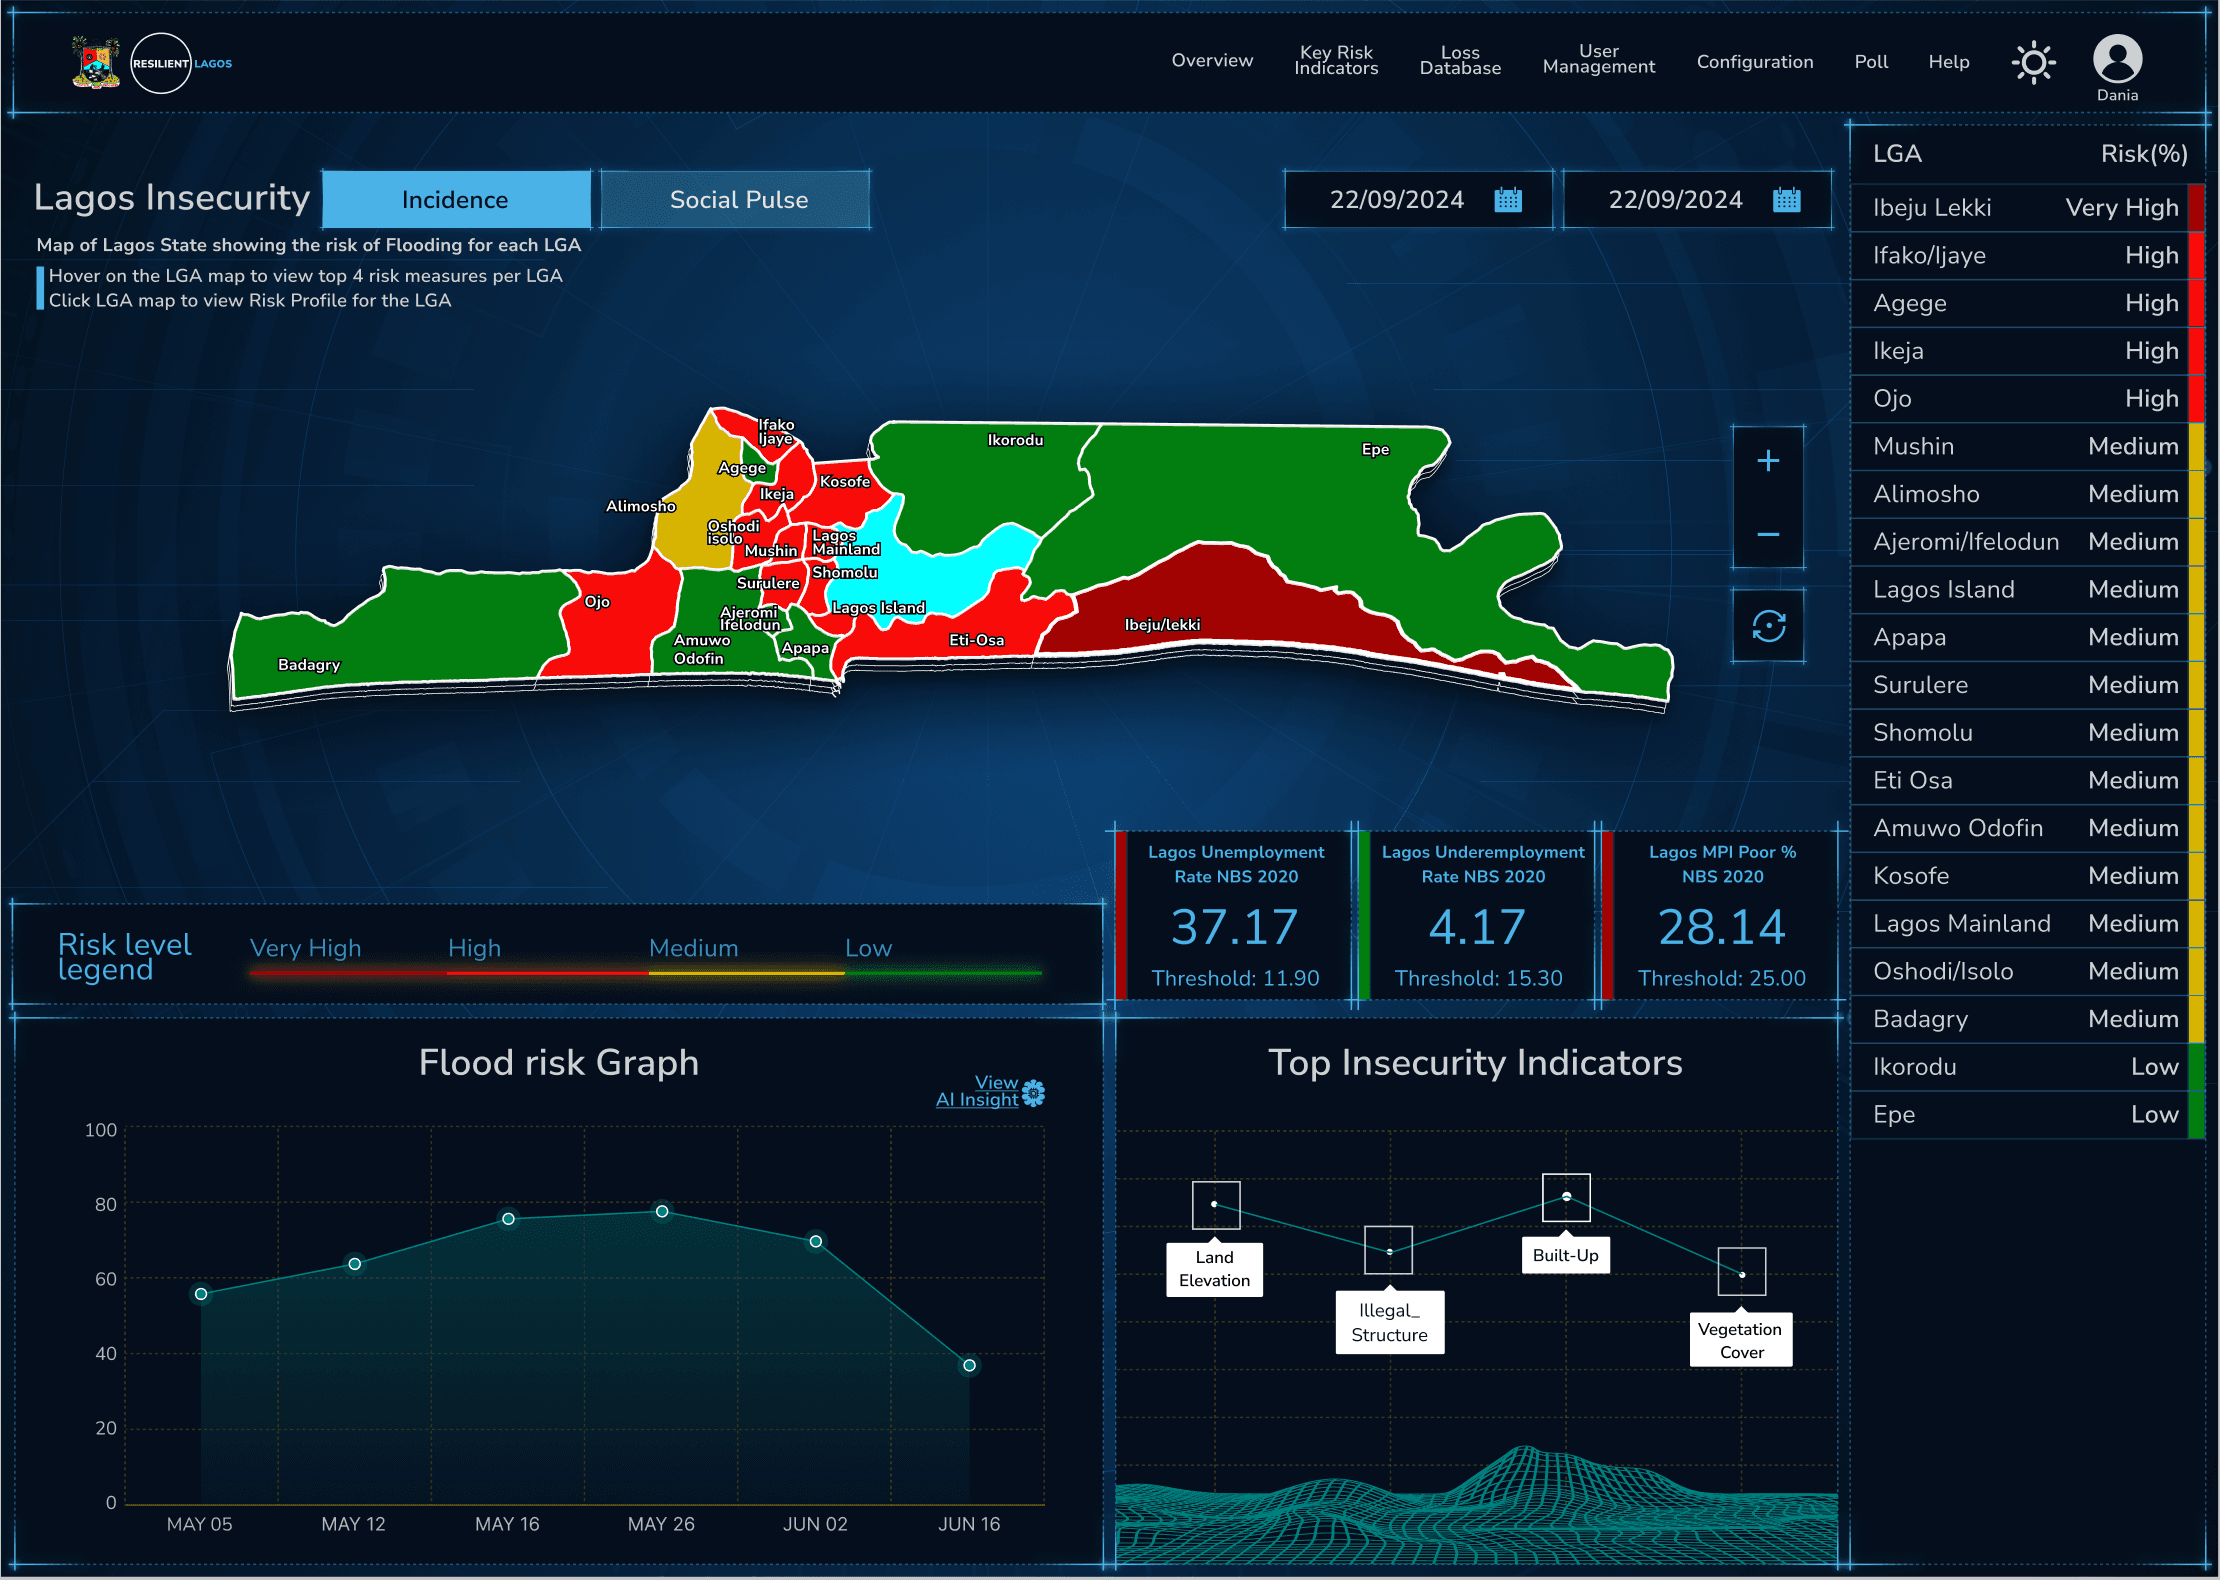Image resolution: width=2220 pixels, height=1580 pixels.
Task: Click the start date field 22/09/2024
Action: pyautogui.click(x=1418, y=200)
